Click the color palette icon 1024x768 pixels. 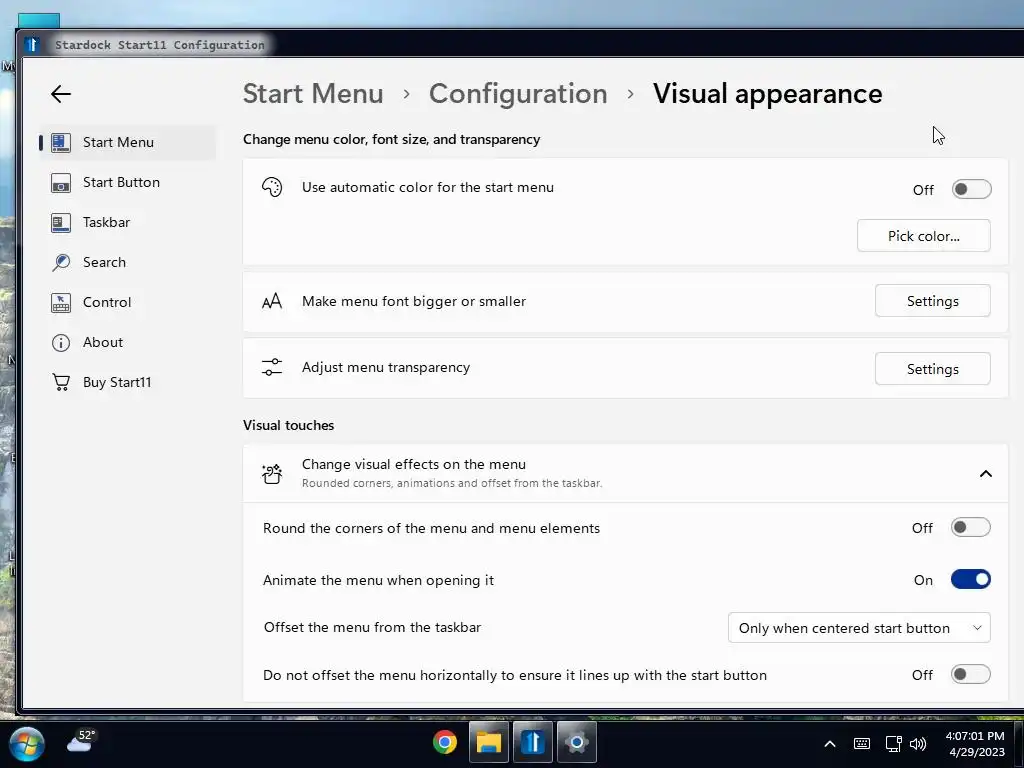272,187
